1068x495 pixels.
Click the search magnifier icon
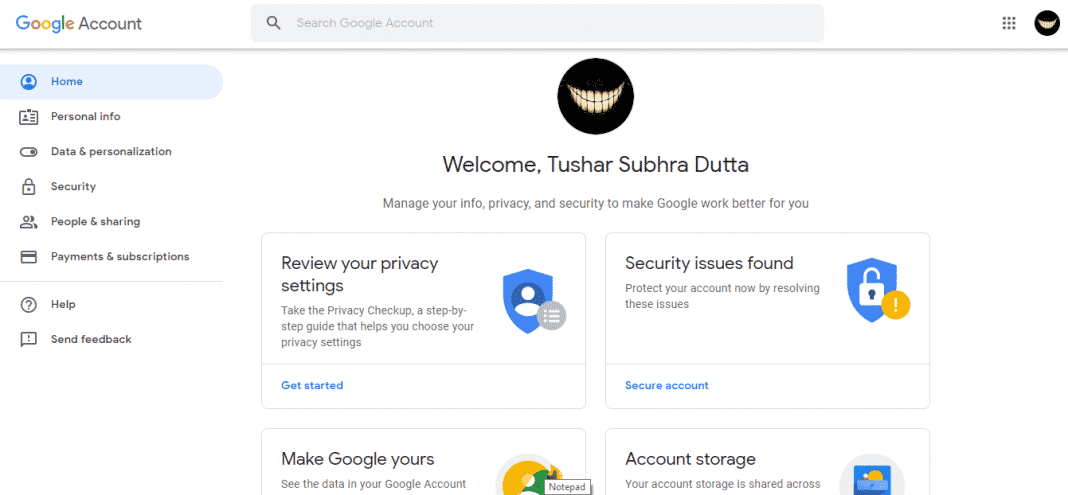click(x=274, y=23)
